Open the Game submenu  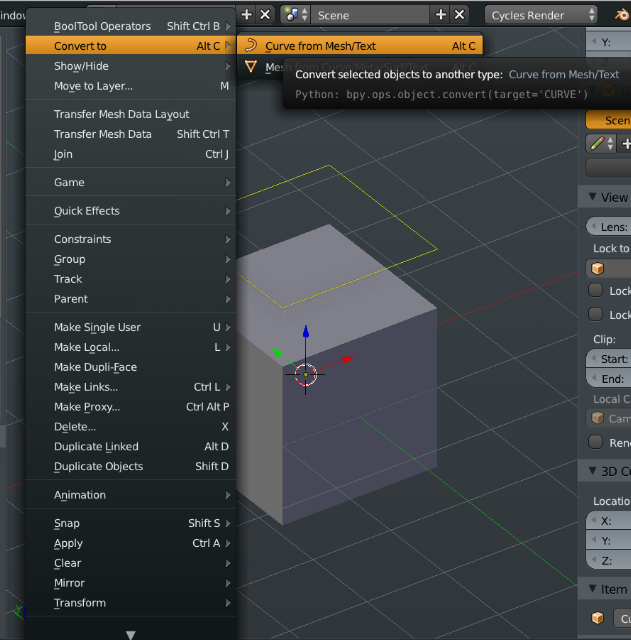coord(131,182)
